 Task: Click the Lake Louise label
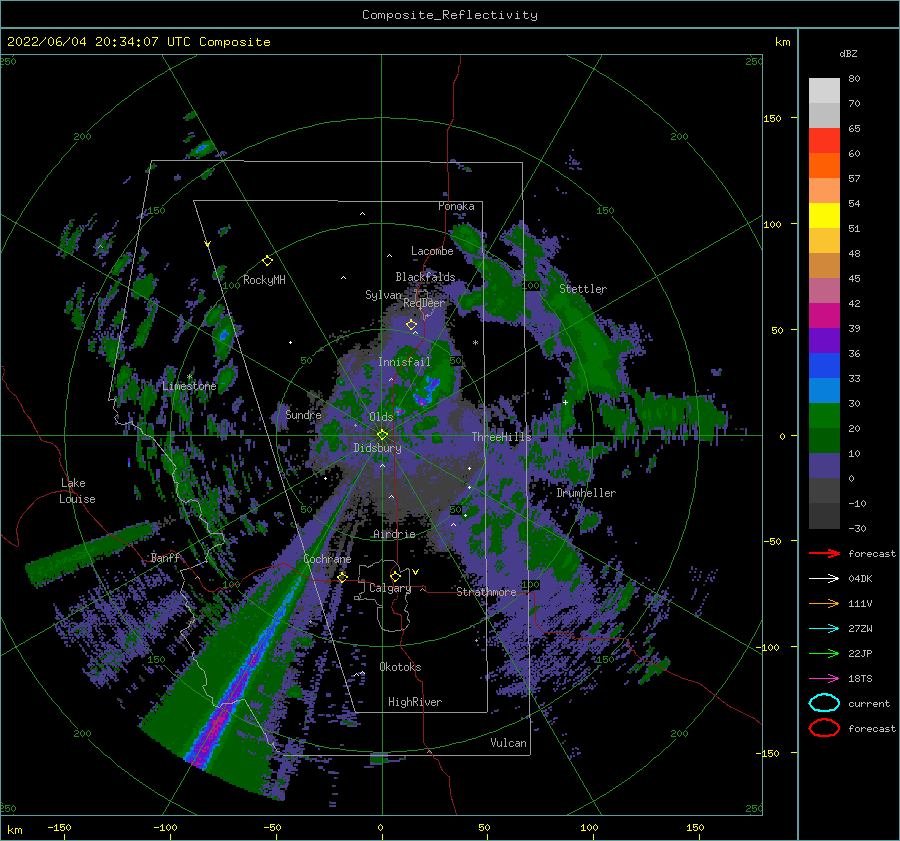(77, 491)
